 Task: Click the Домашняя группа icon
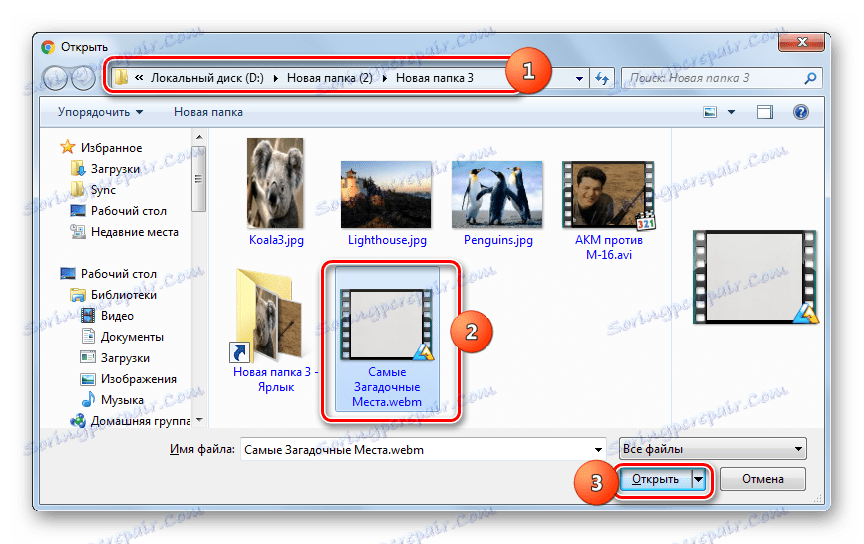[x=78, y=421]
